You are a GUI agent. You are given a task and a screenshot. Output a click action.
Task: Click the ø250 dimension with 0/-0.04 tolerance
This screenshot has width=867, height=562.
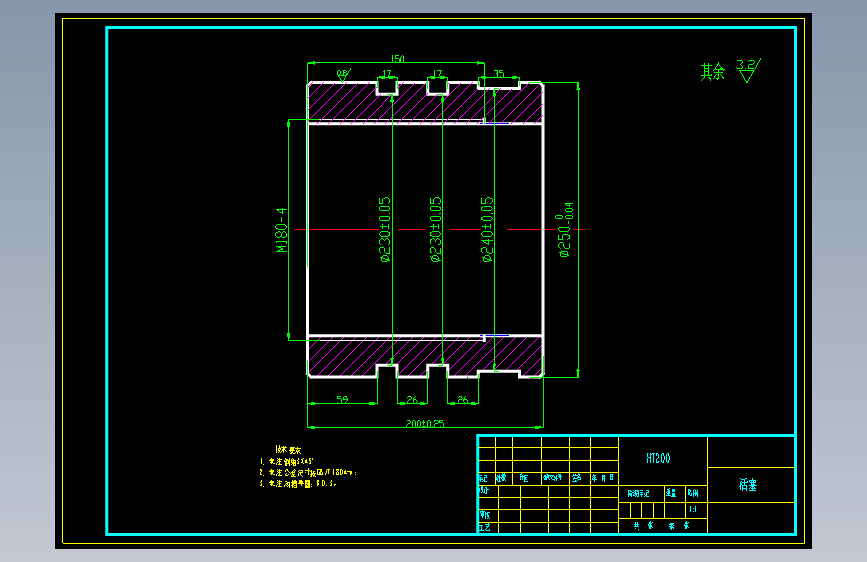coord(566,230)
